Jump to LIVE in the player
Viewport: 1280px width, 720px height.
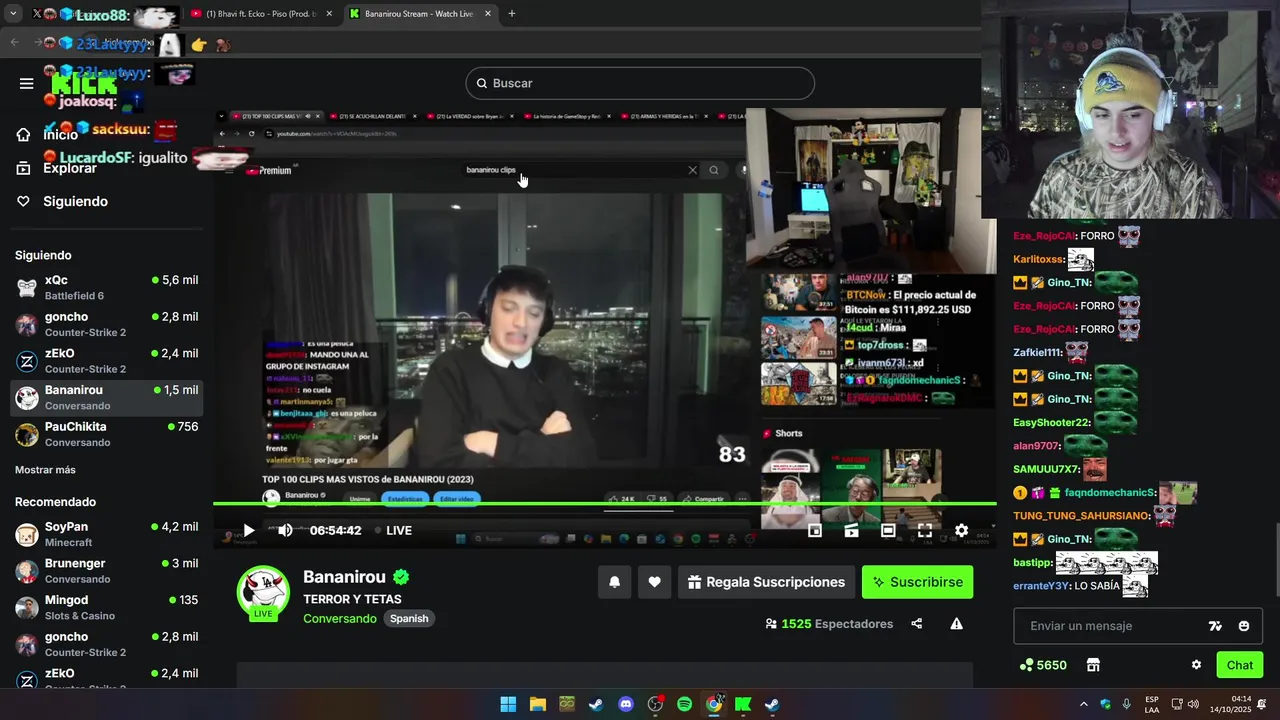(x=393, y=530)
